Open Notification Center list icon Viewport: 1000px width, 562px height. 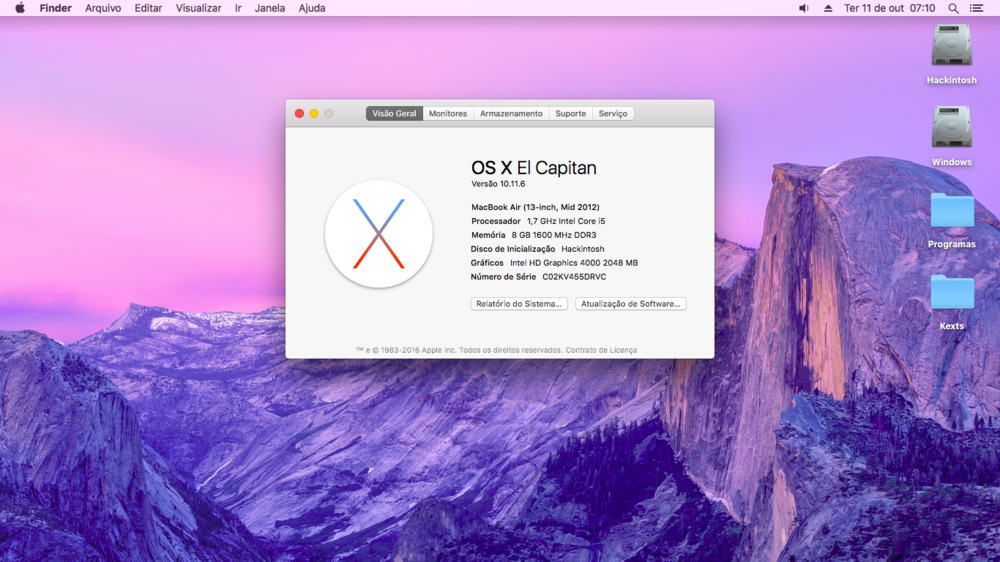976,8
